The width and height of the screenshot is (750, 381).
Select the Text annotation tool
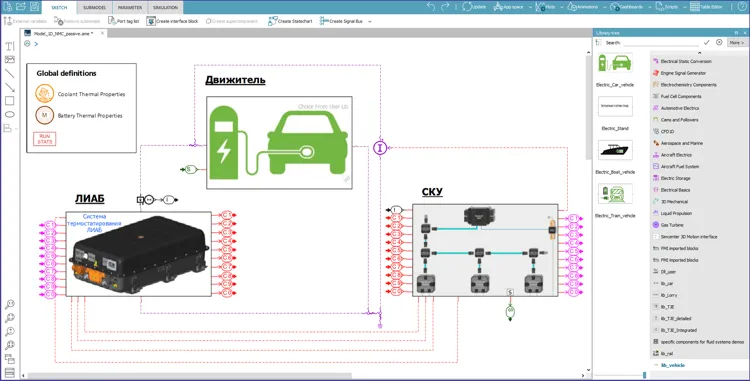pos(10,46)
